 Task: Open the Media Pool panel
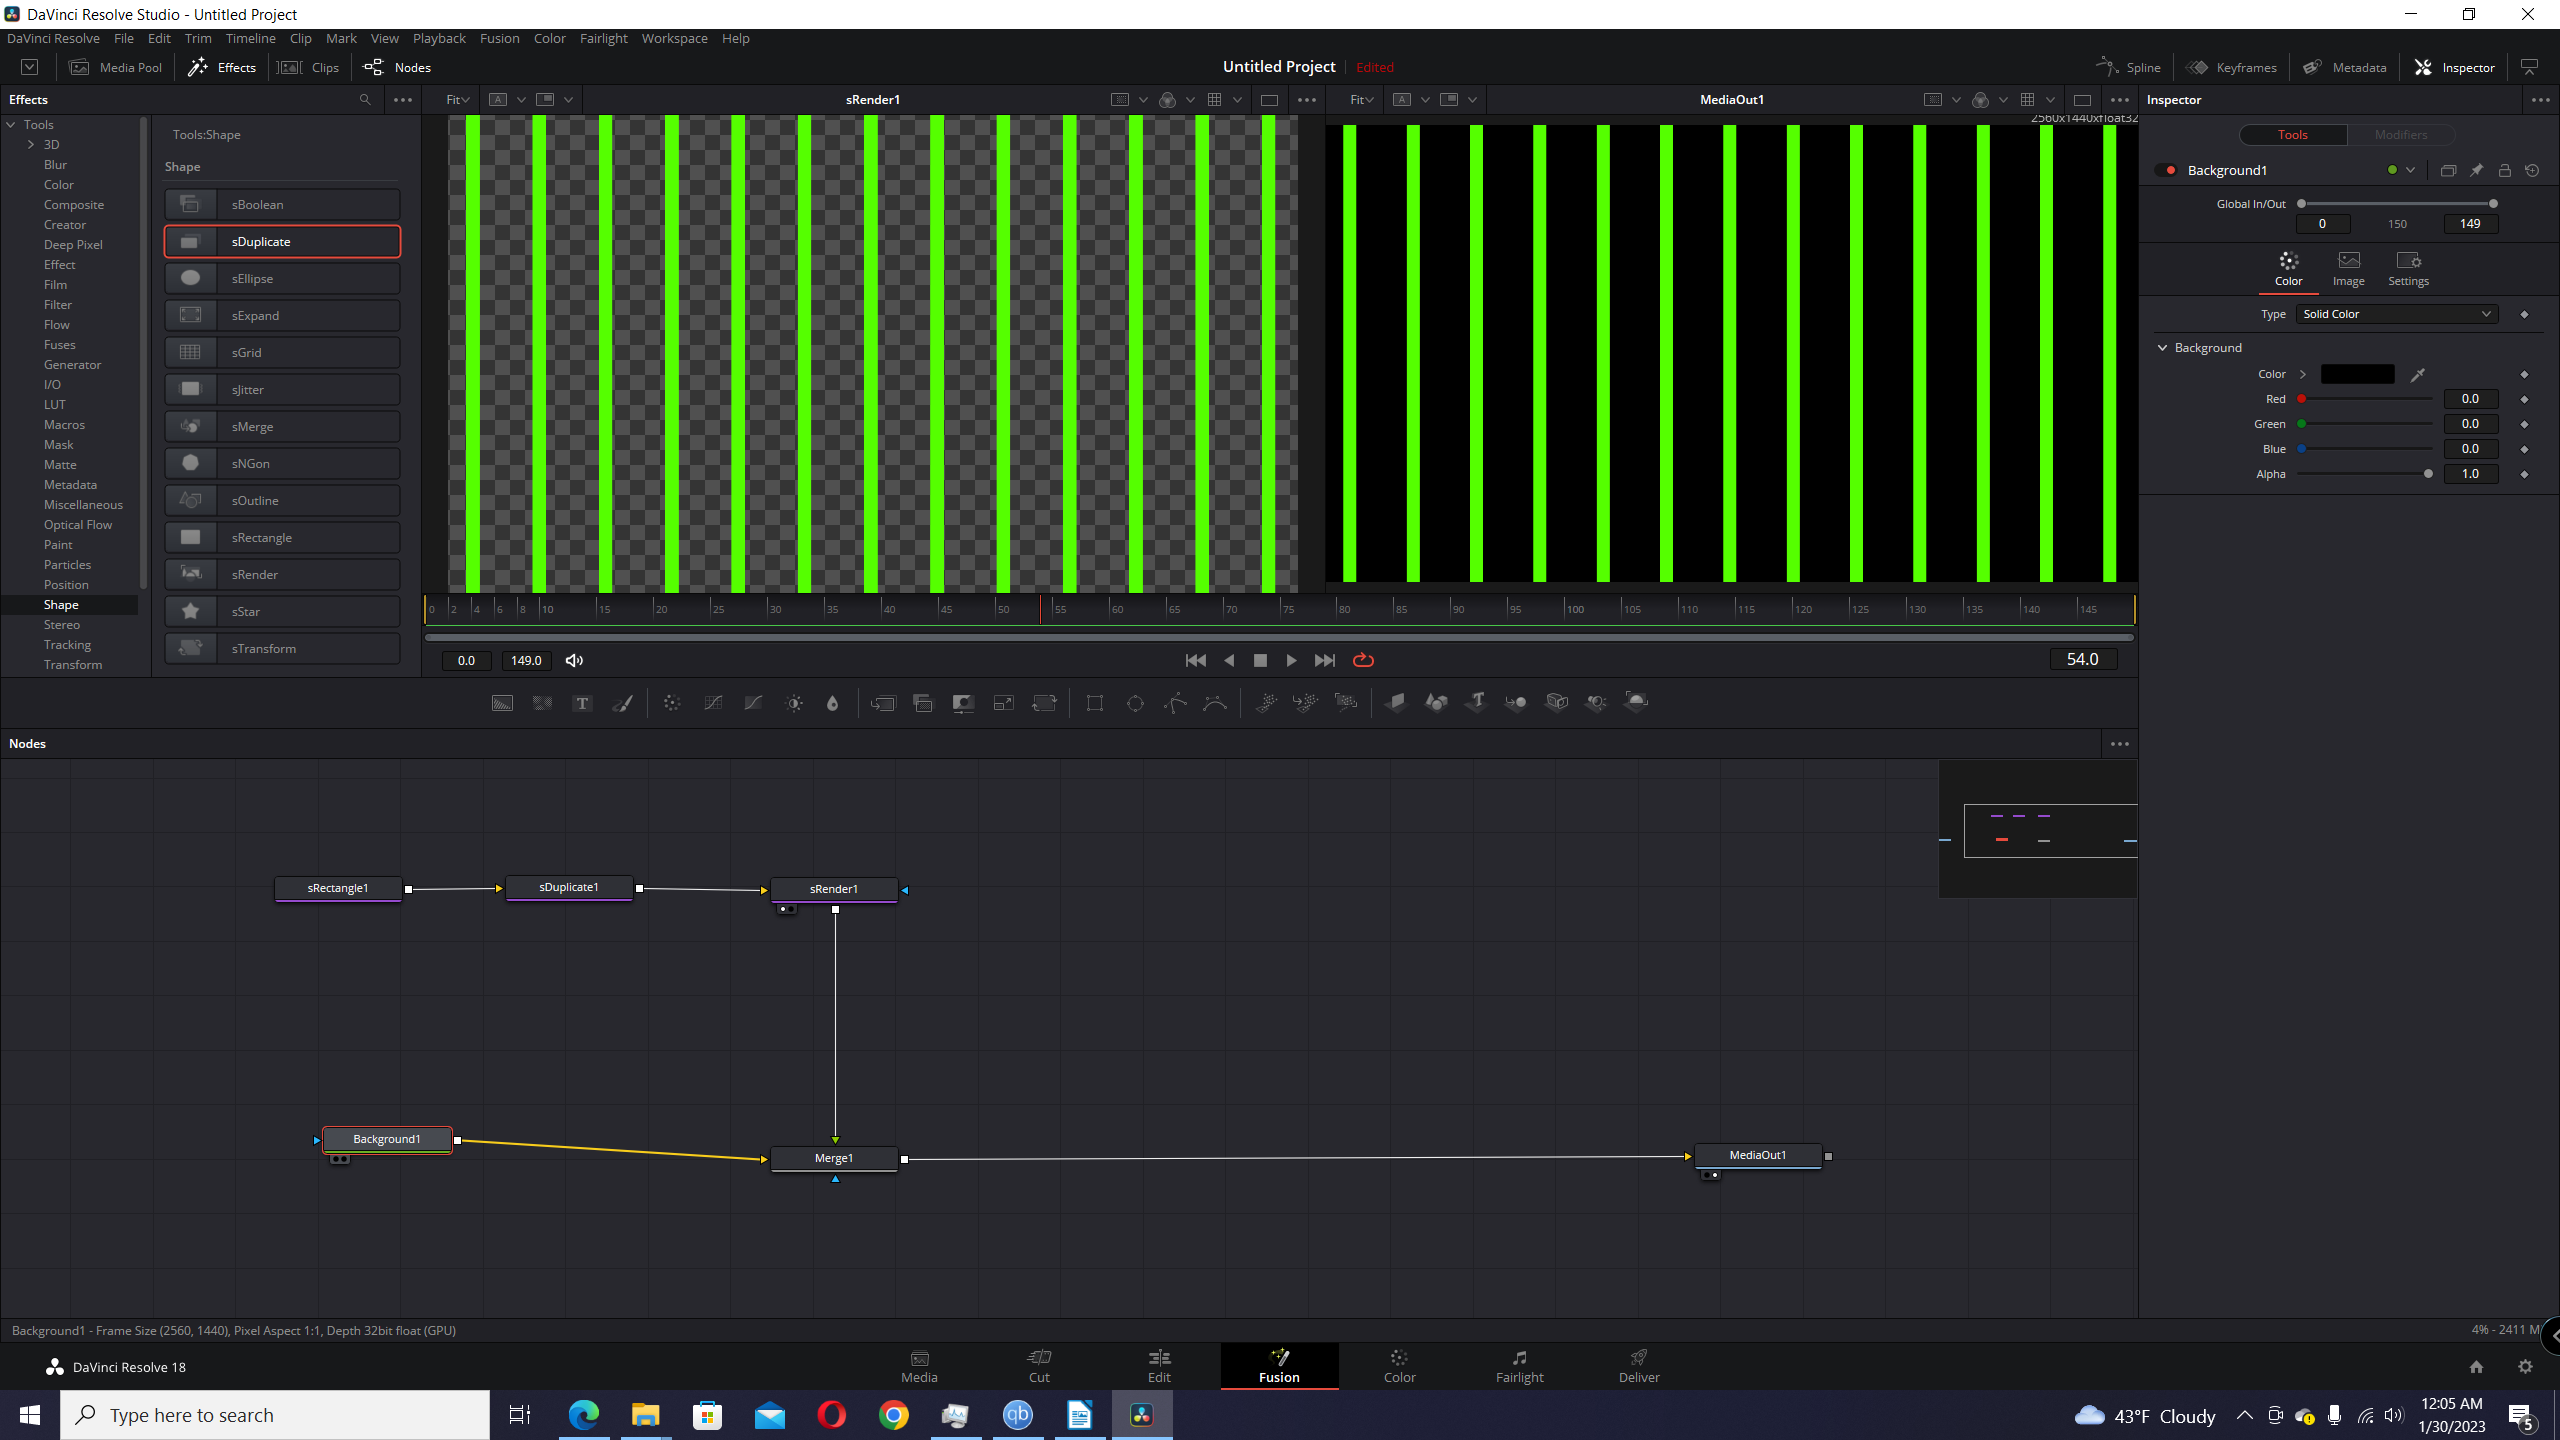click(116, 67)
